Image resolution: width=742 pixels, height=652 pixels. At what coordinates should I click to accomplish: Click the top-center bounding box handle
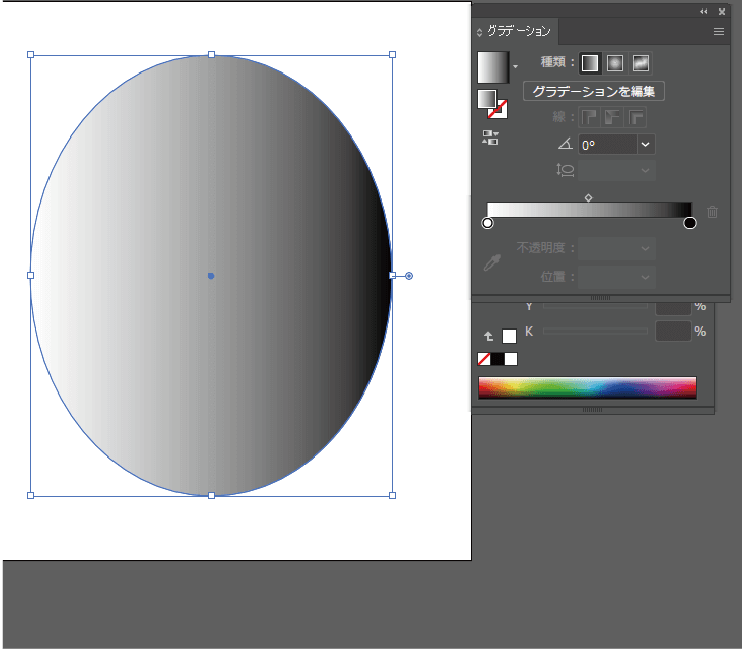coord(212,55)
